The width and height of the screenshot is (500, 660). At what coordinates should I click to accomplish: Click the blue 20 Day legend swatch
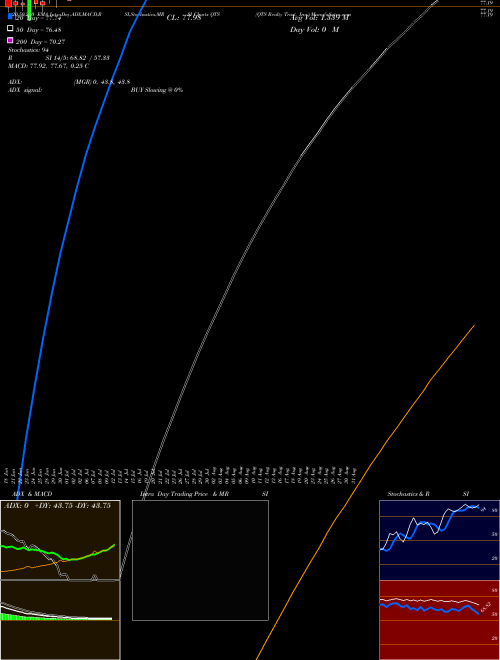(x=10, y=16)
